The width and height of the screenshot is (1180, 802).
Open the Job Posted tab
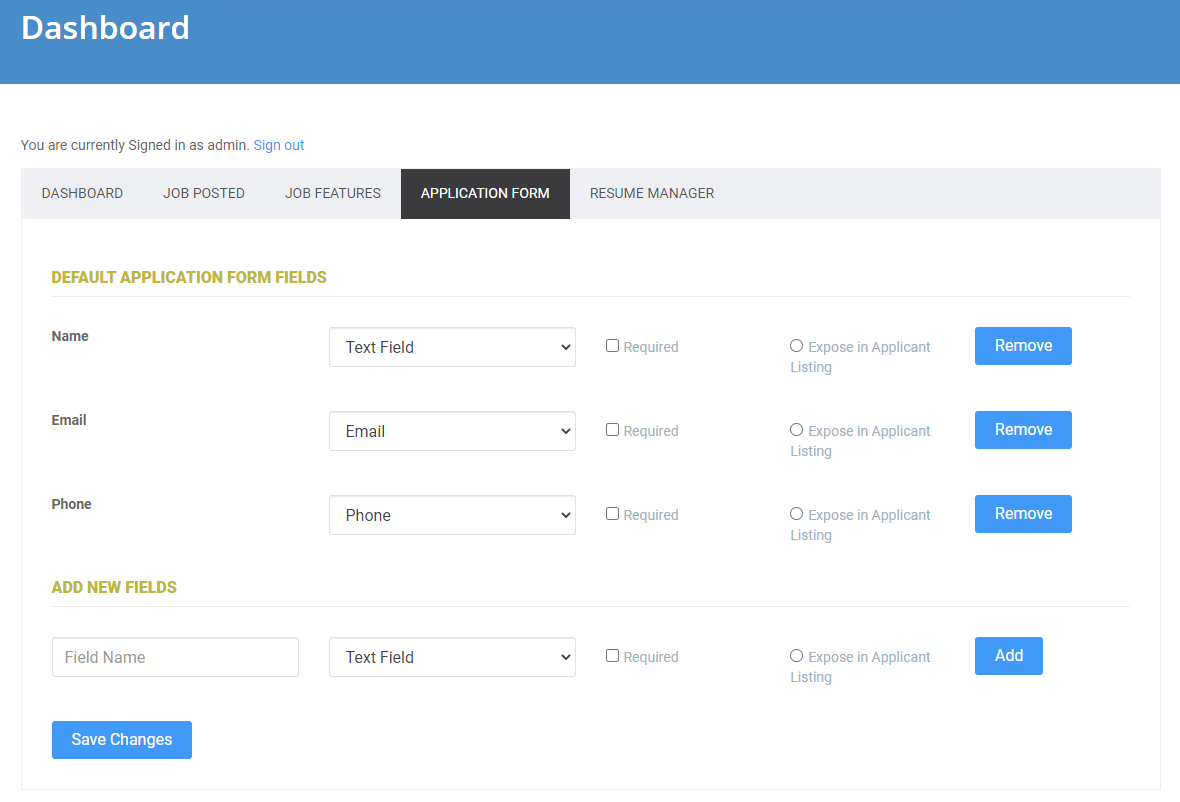(203, 193)
